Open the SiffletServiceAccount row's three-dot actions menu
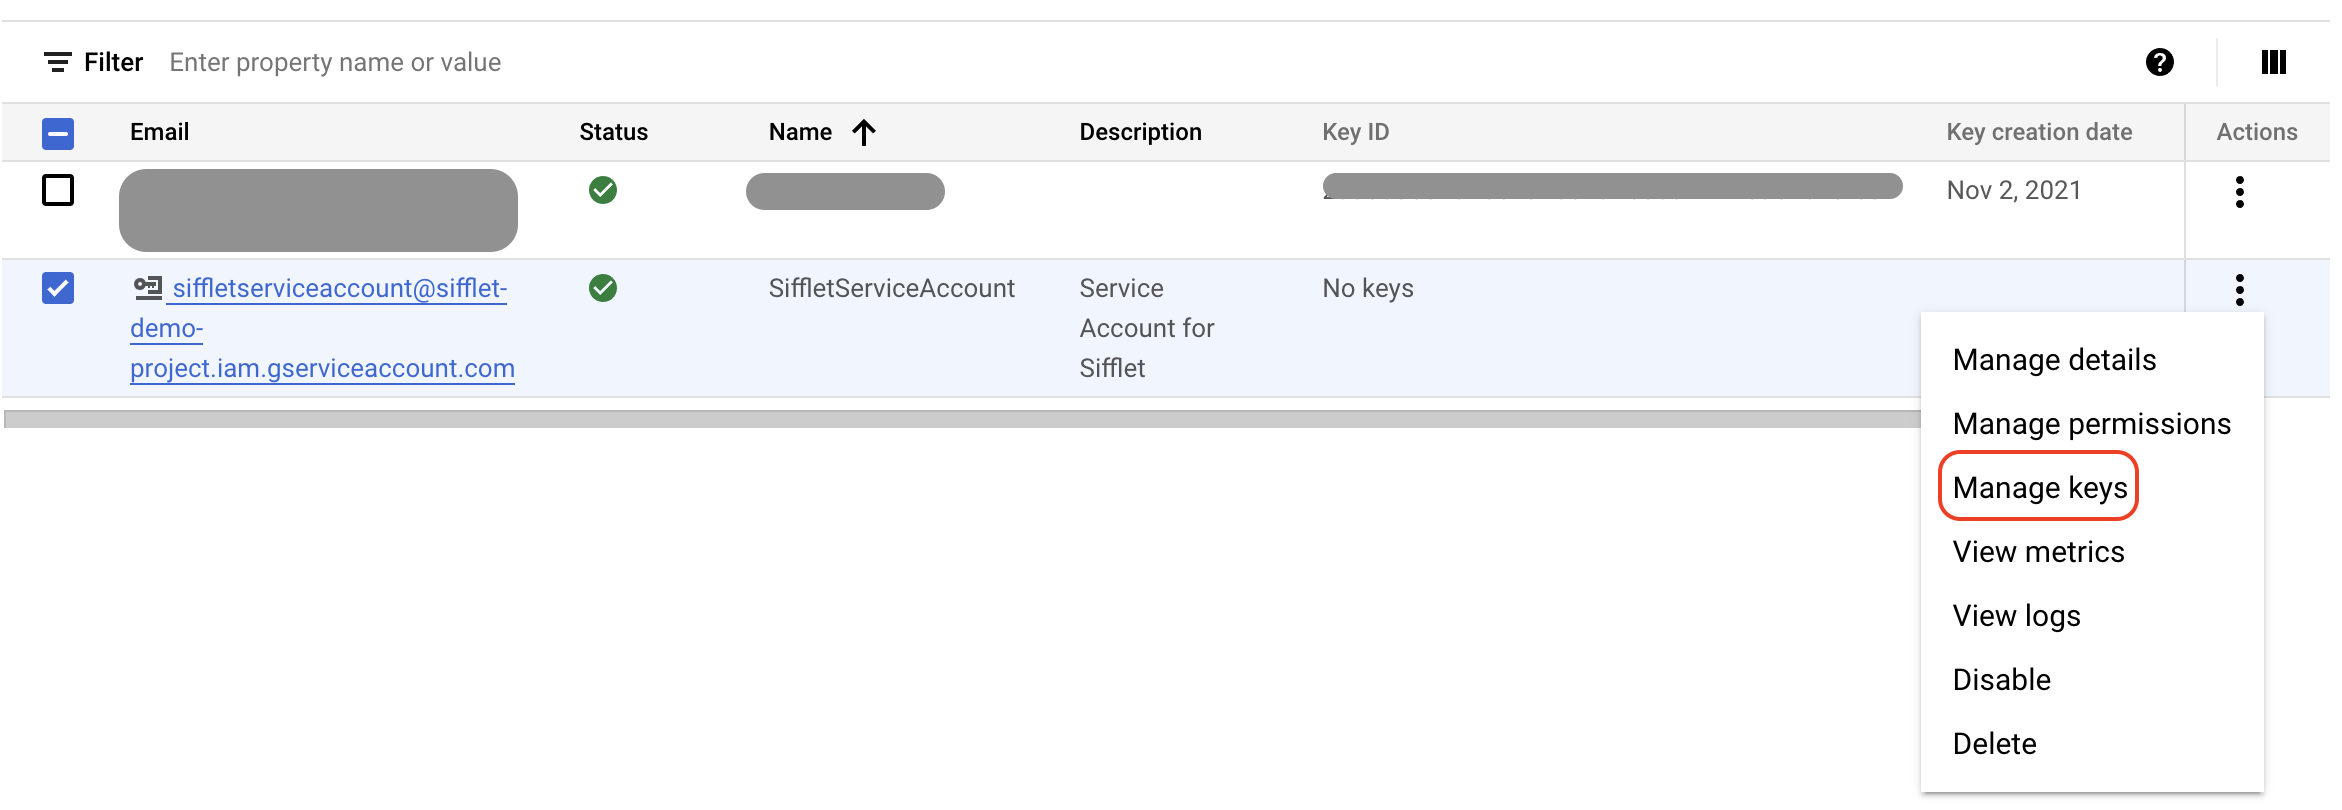The width and height of the screenshot is (2342, 810). (2239, 290)
